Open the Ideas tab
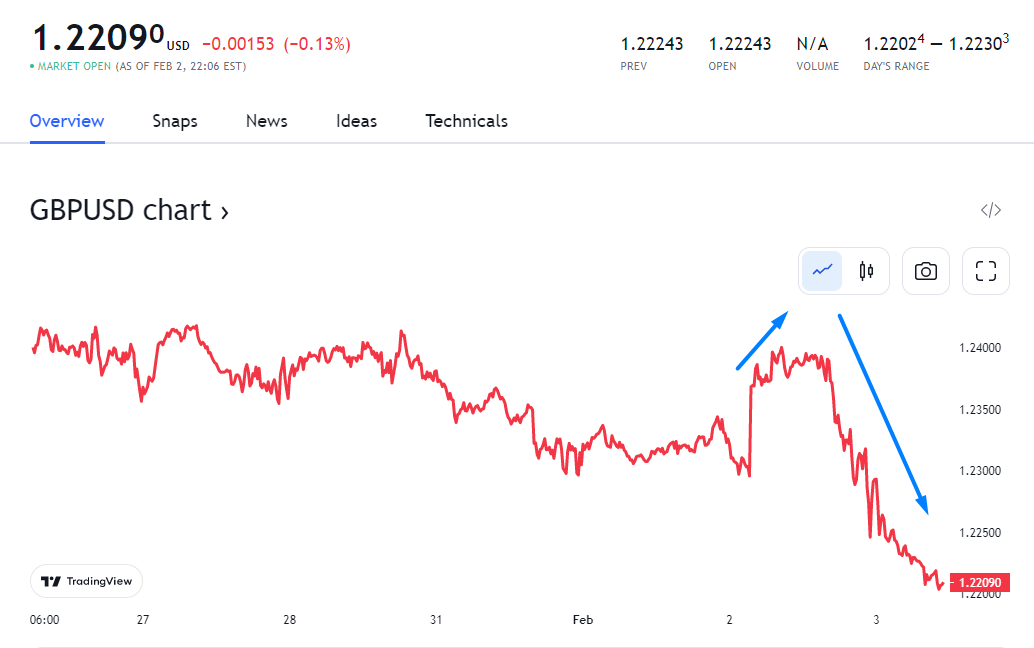 pyautogui.click(x=356, y=121)
